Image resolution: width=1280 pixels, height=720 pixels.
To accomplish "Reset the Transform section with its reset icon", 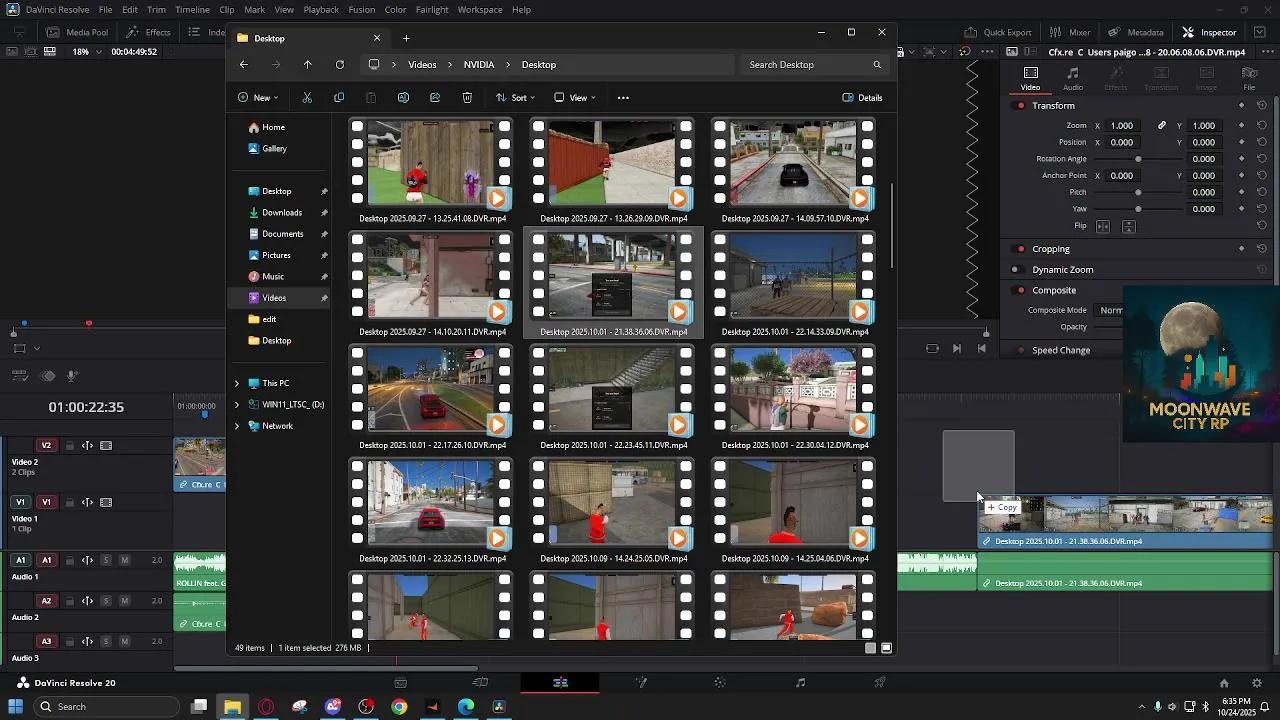I will pyautogui.click(x=1262, y=106).
